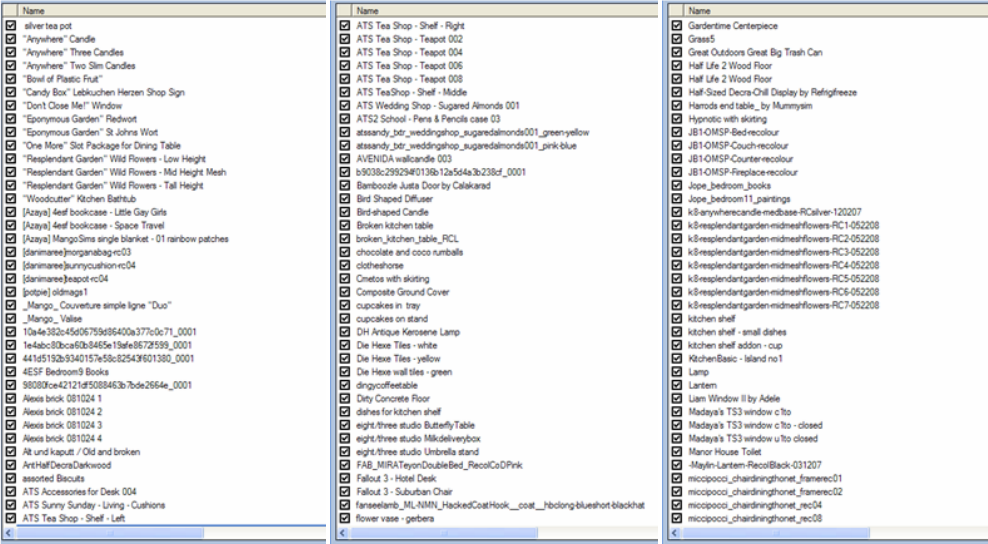Select [potpie] oldmags1 entry

[x=55, y=292]
